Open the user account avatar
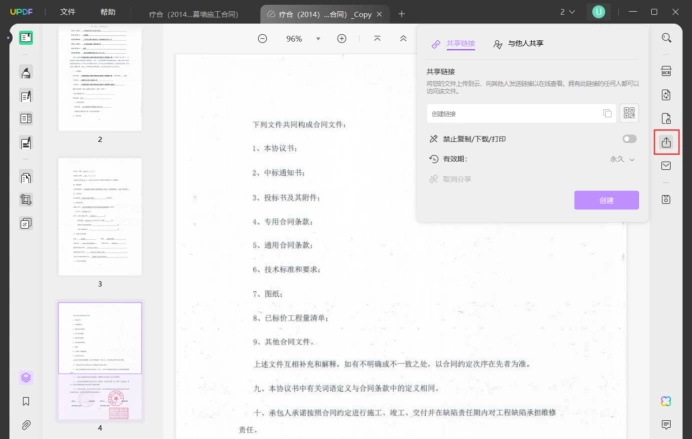Screen dimensions: 692x439 coord(598,12)
